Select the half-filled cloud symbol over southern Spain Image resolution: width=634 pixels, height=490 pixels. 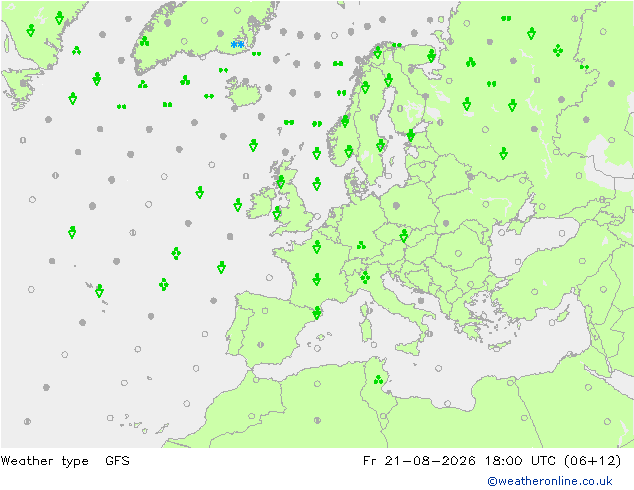click(x=261, y=345)
